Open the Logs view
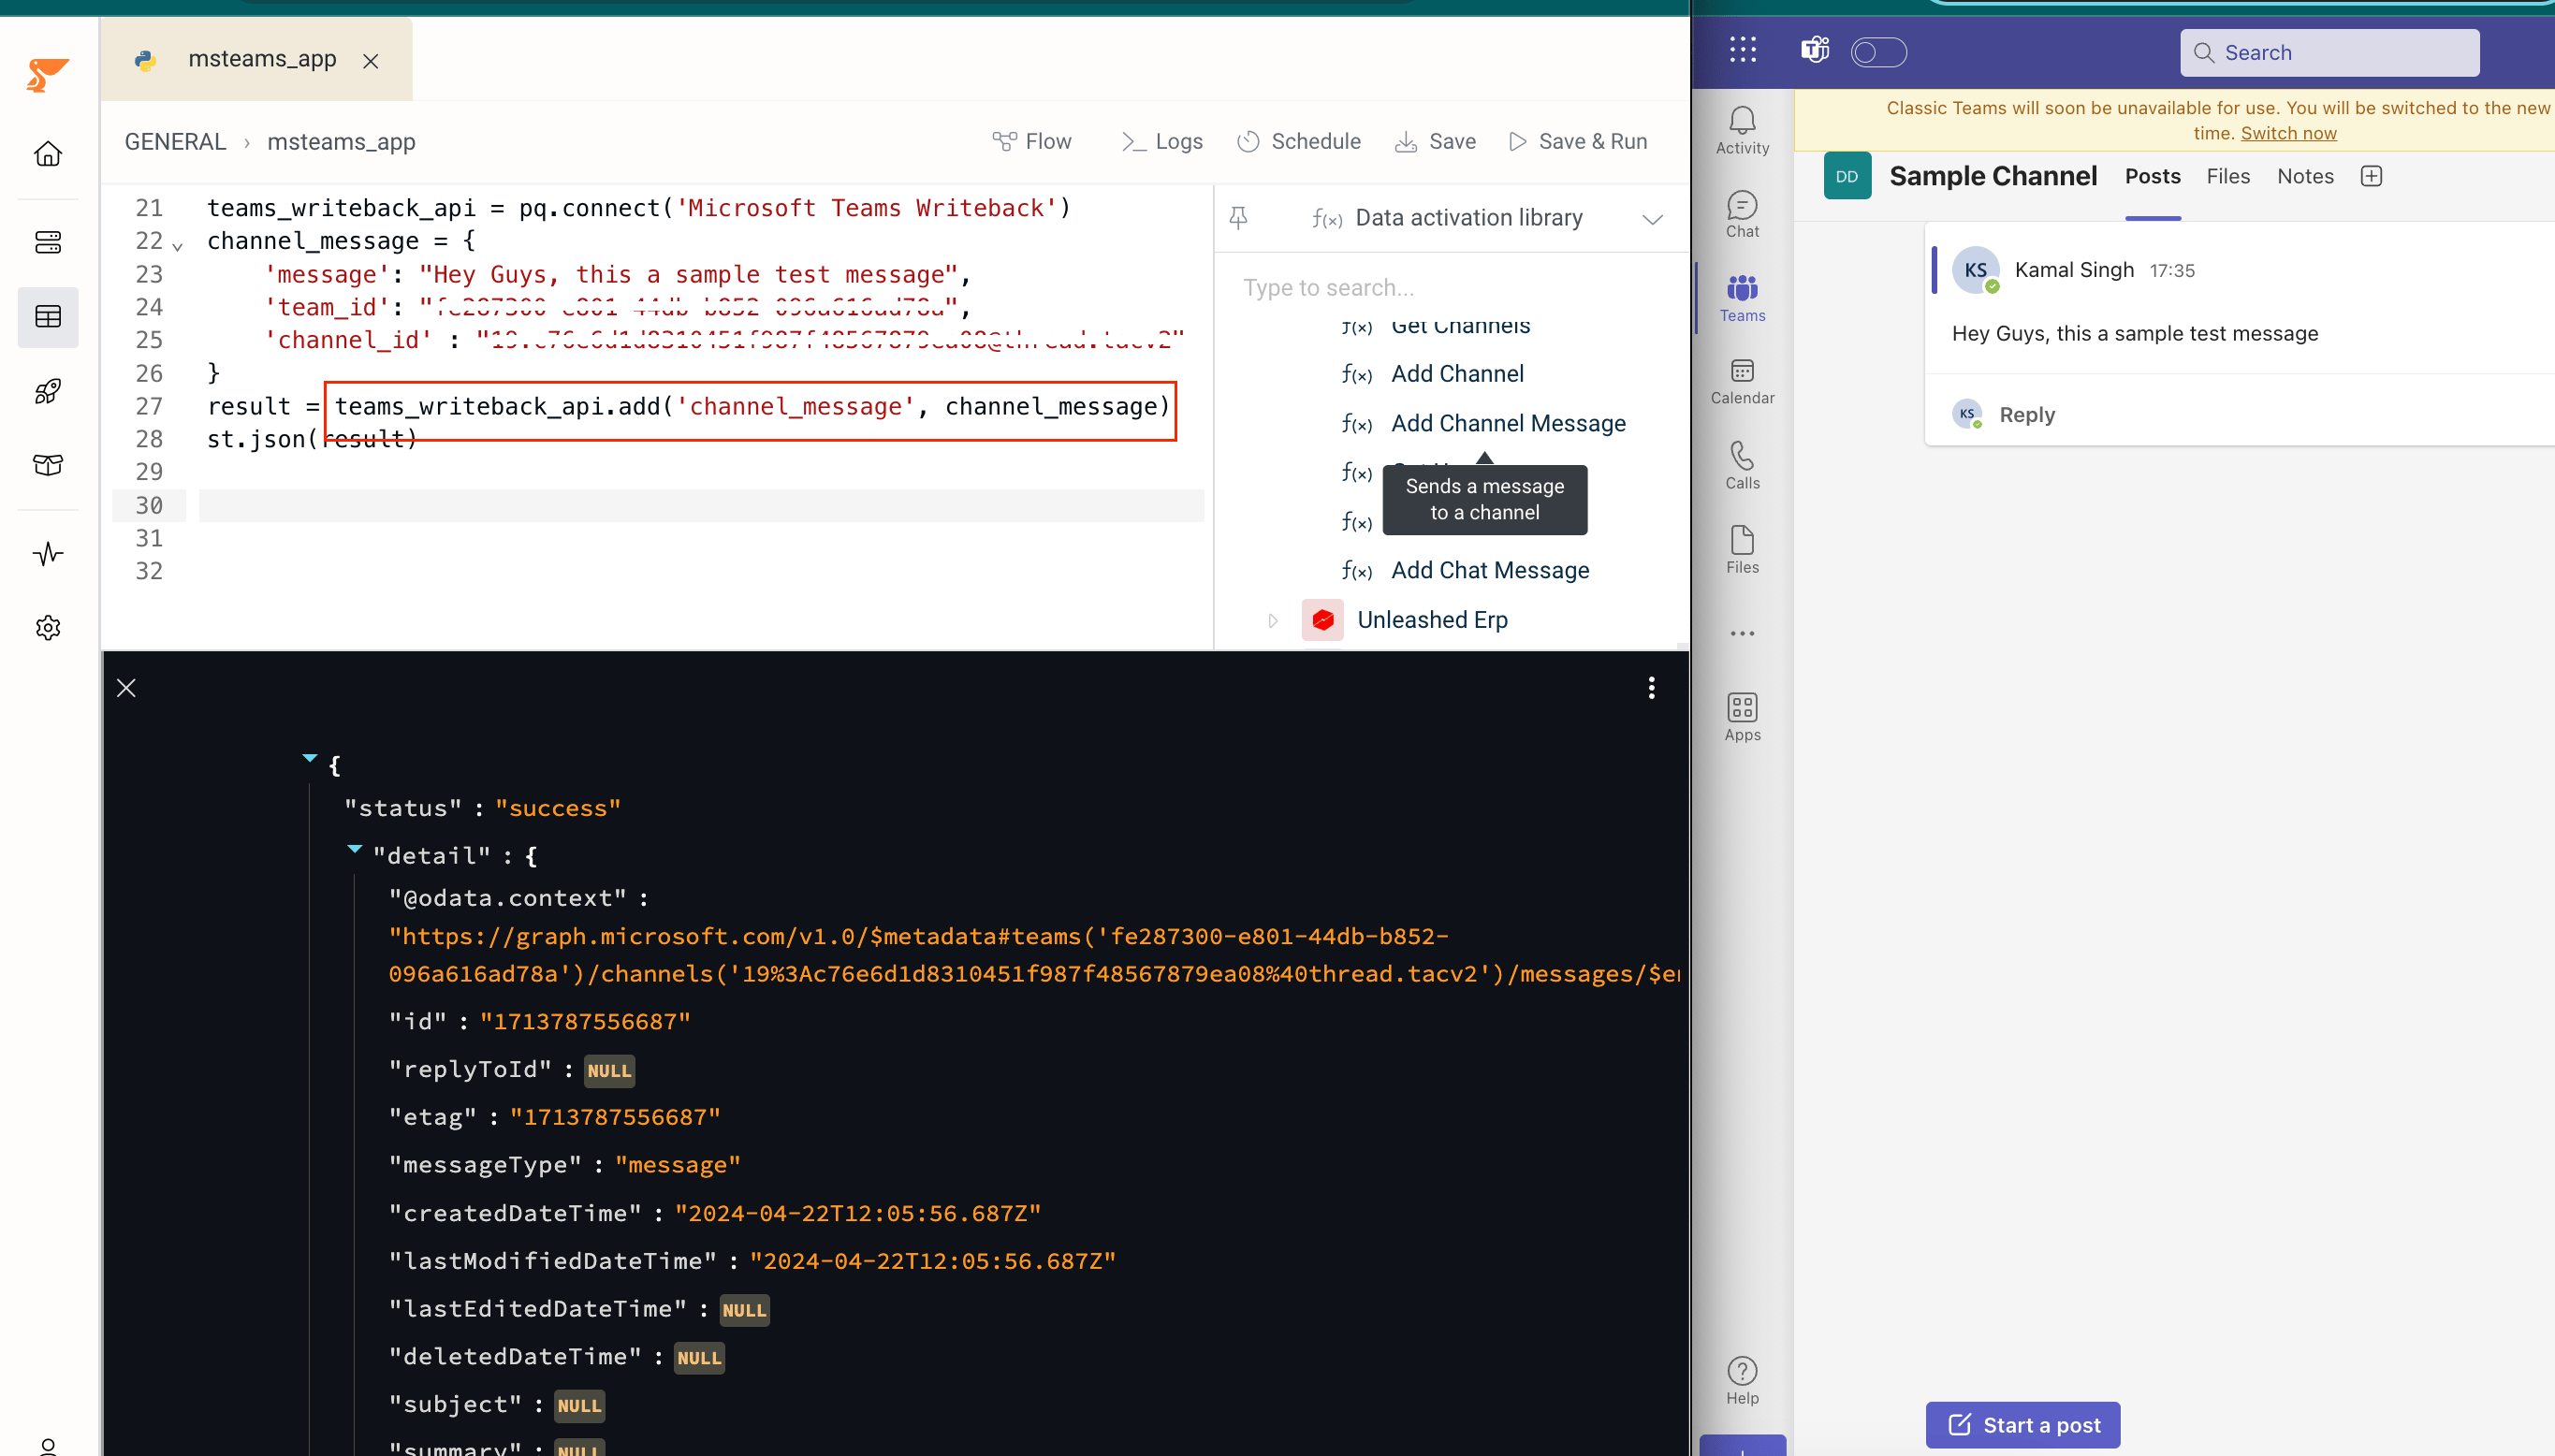 point(1161,142)
